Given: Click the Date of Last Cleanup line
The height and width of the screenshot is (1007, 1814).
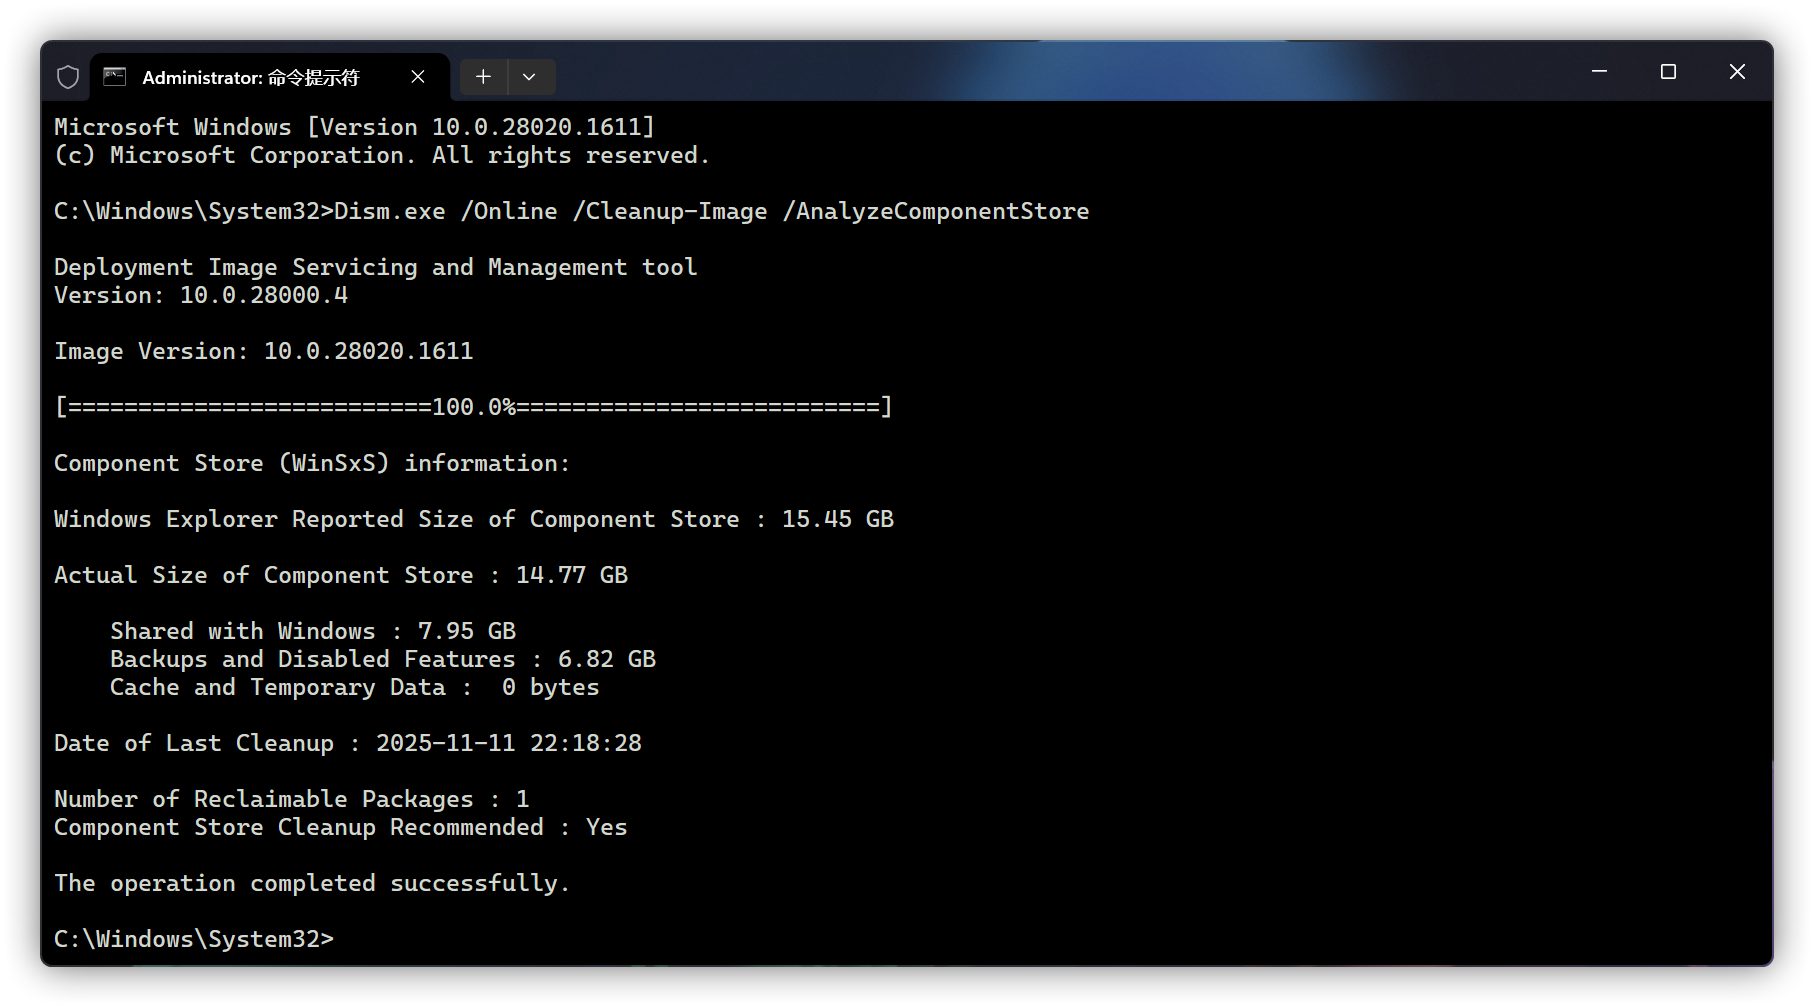Looking at the screenshot, I should [x=348, y=743].
